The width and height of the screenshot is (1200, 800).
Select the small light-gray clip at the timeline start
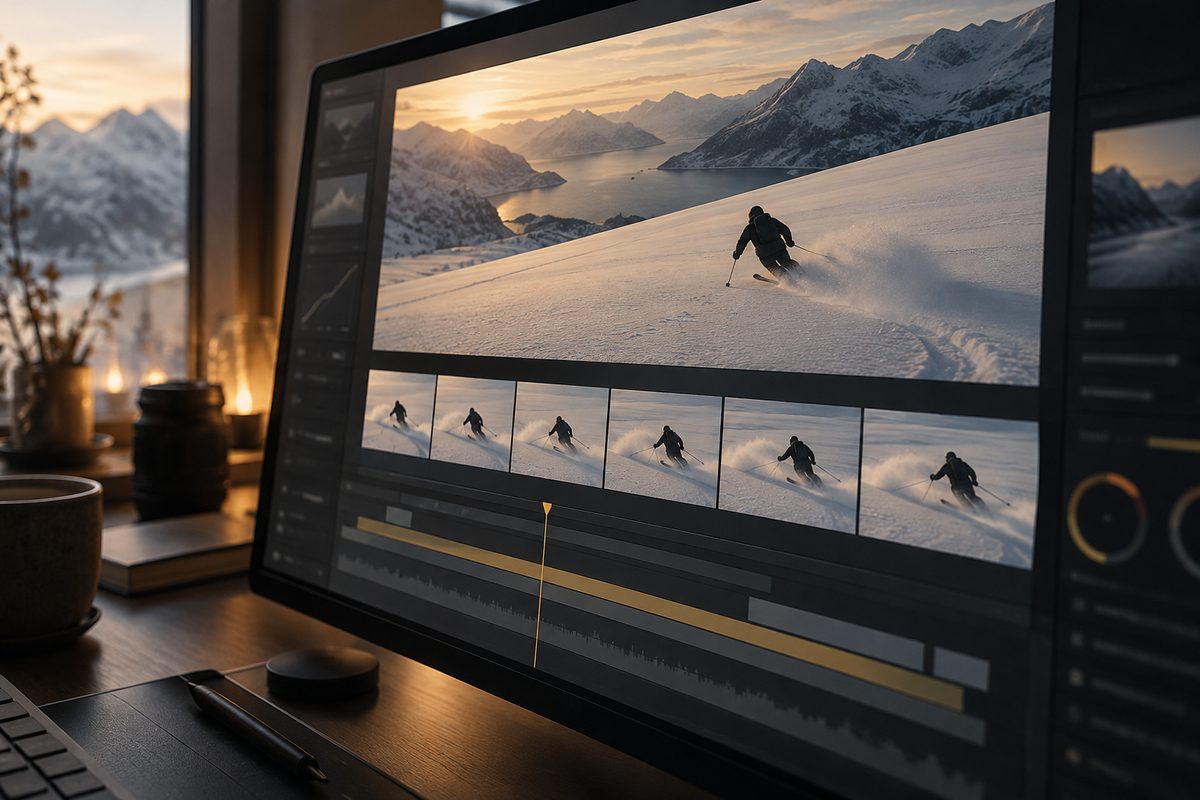[399, 516]
